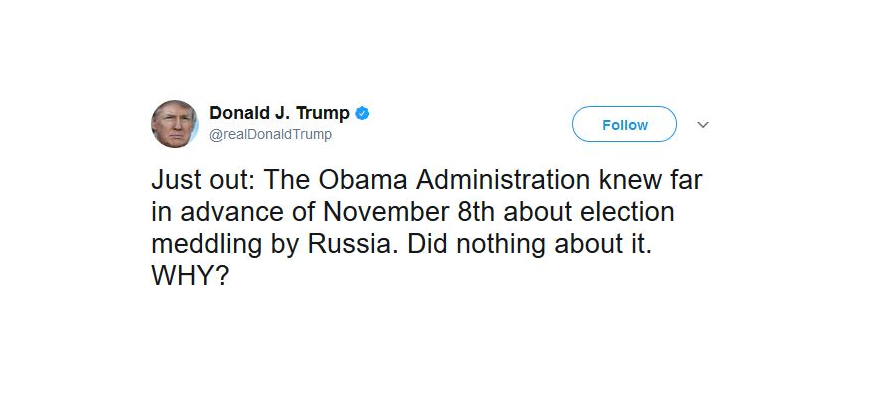Follow the @realDonaldTrump account
This screenshot has height=419, width=872.
click(x=625, y=124)
